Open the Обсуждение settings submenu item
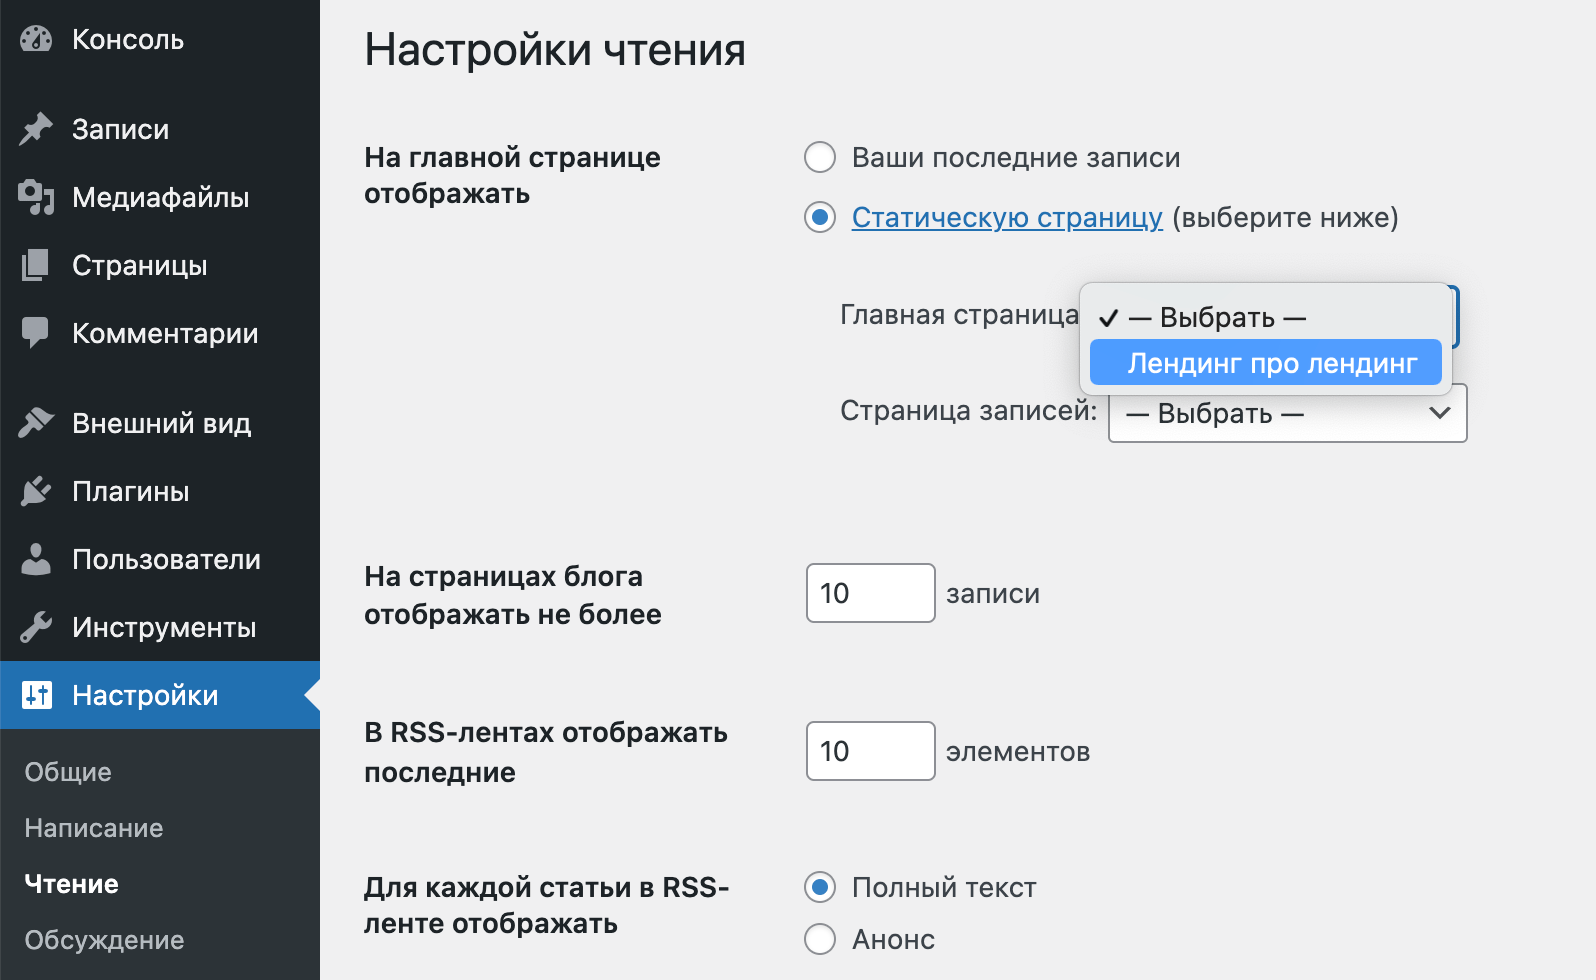The image size is (1596, 980). pyautogui.click(x=104, y=940)
